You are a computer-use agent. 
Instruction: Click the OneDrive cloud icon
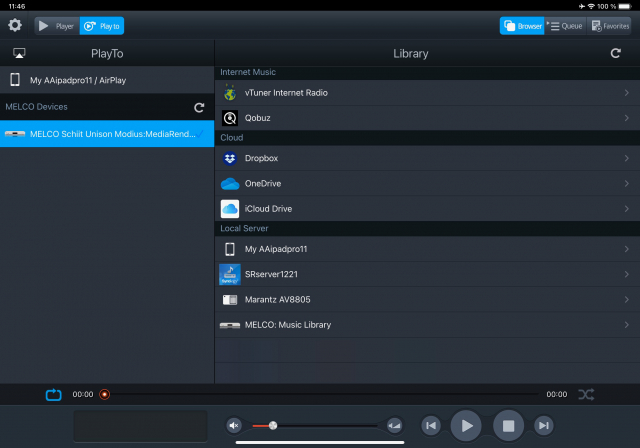pyautogui.click(x=230, y=184)
